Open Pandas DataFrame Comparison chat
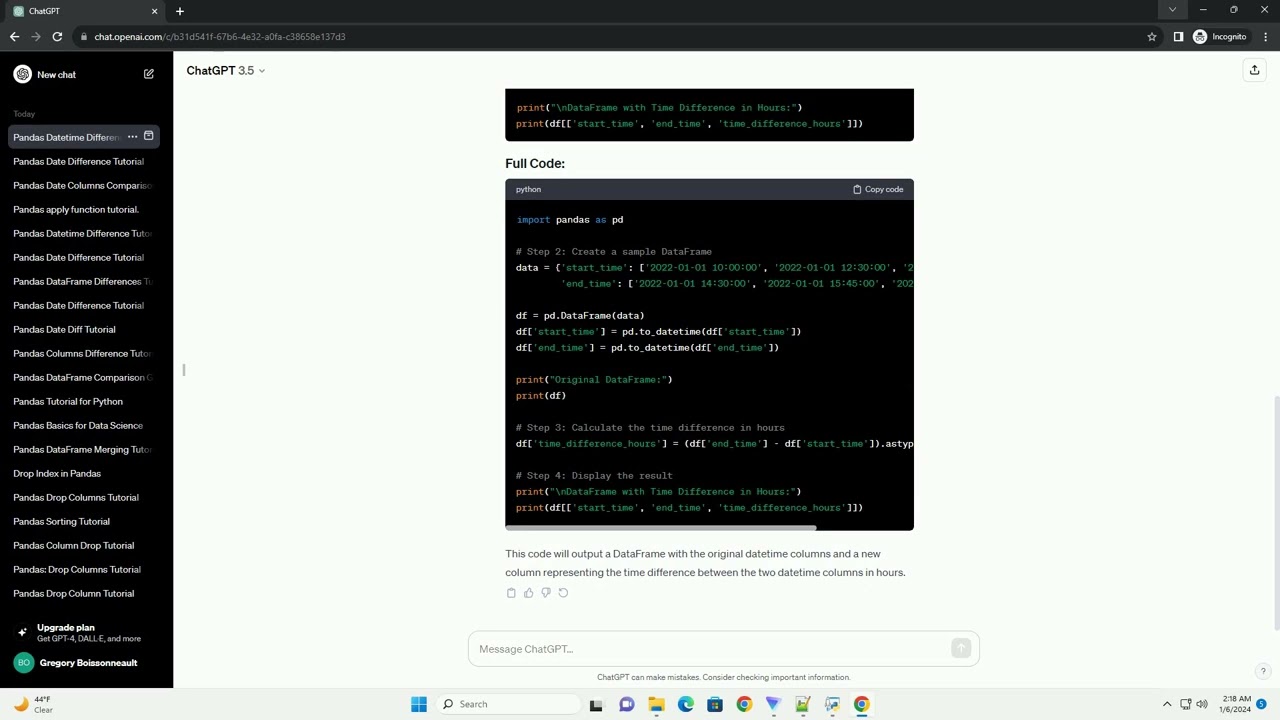Screen dimensions: 1280x720 [x=82, y=378]
